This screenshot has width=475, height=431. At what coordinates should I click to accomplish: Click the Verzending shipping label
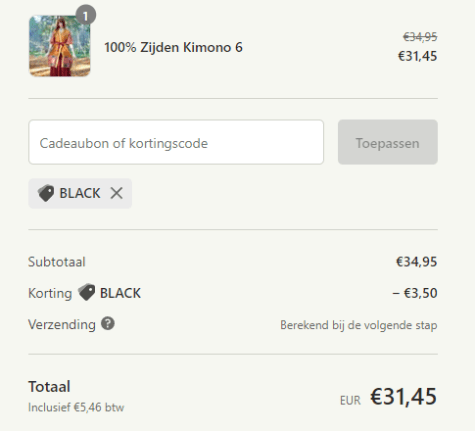[62, 324]
